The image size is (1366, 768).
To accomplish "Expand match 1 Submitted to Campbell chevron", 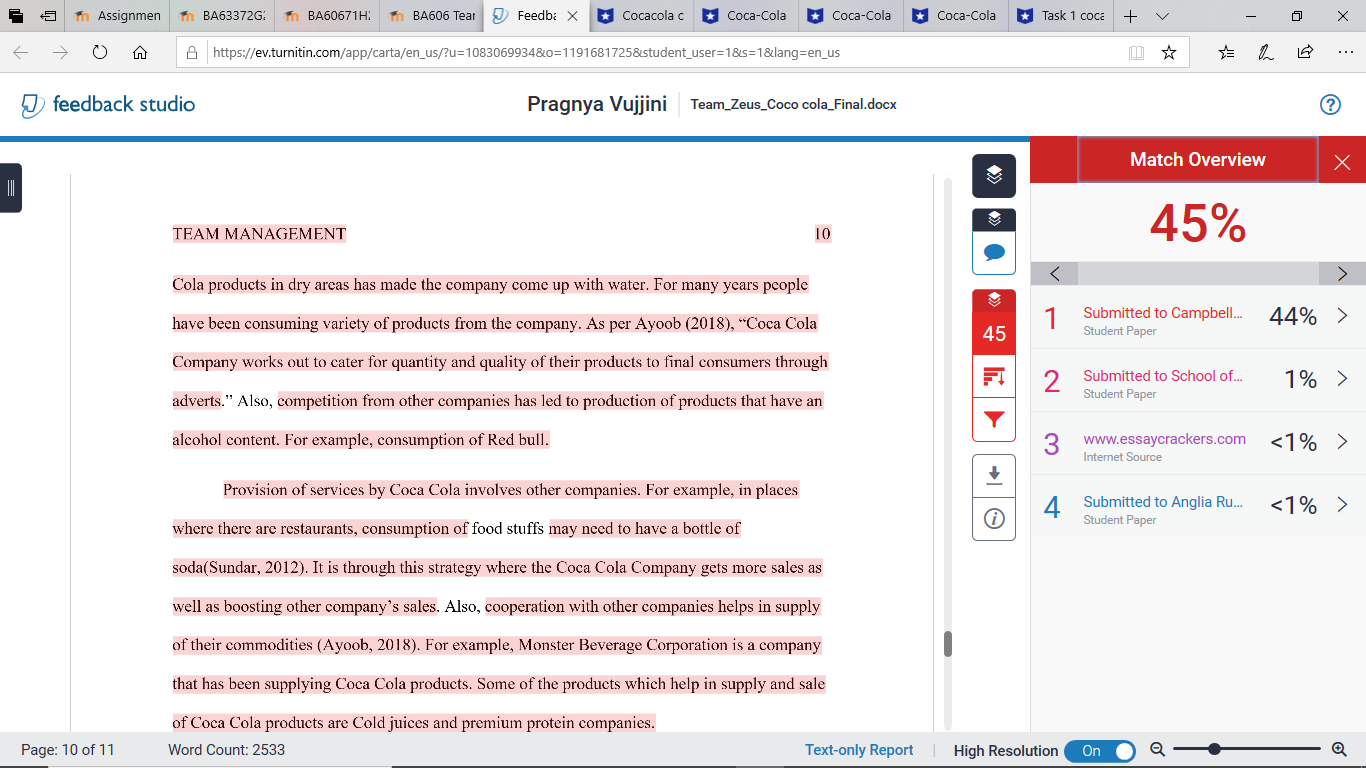I will (x=1342, y=316).
